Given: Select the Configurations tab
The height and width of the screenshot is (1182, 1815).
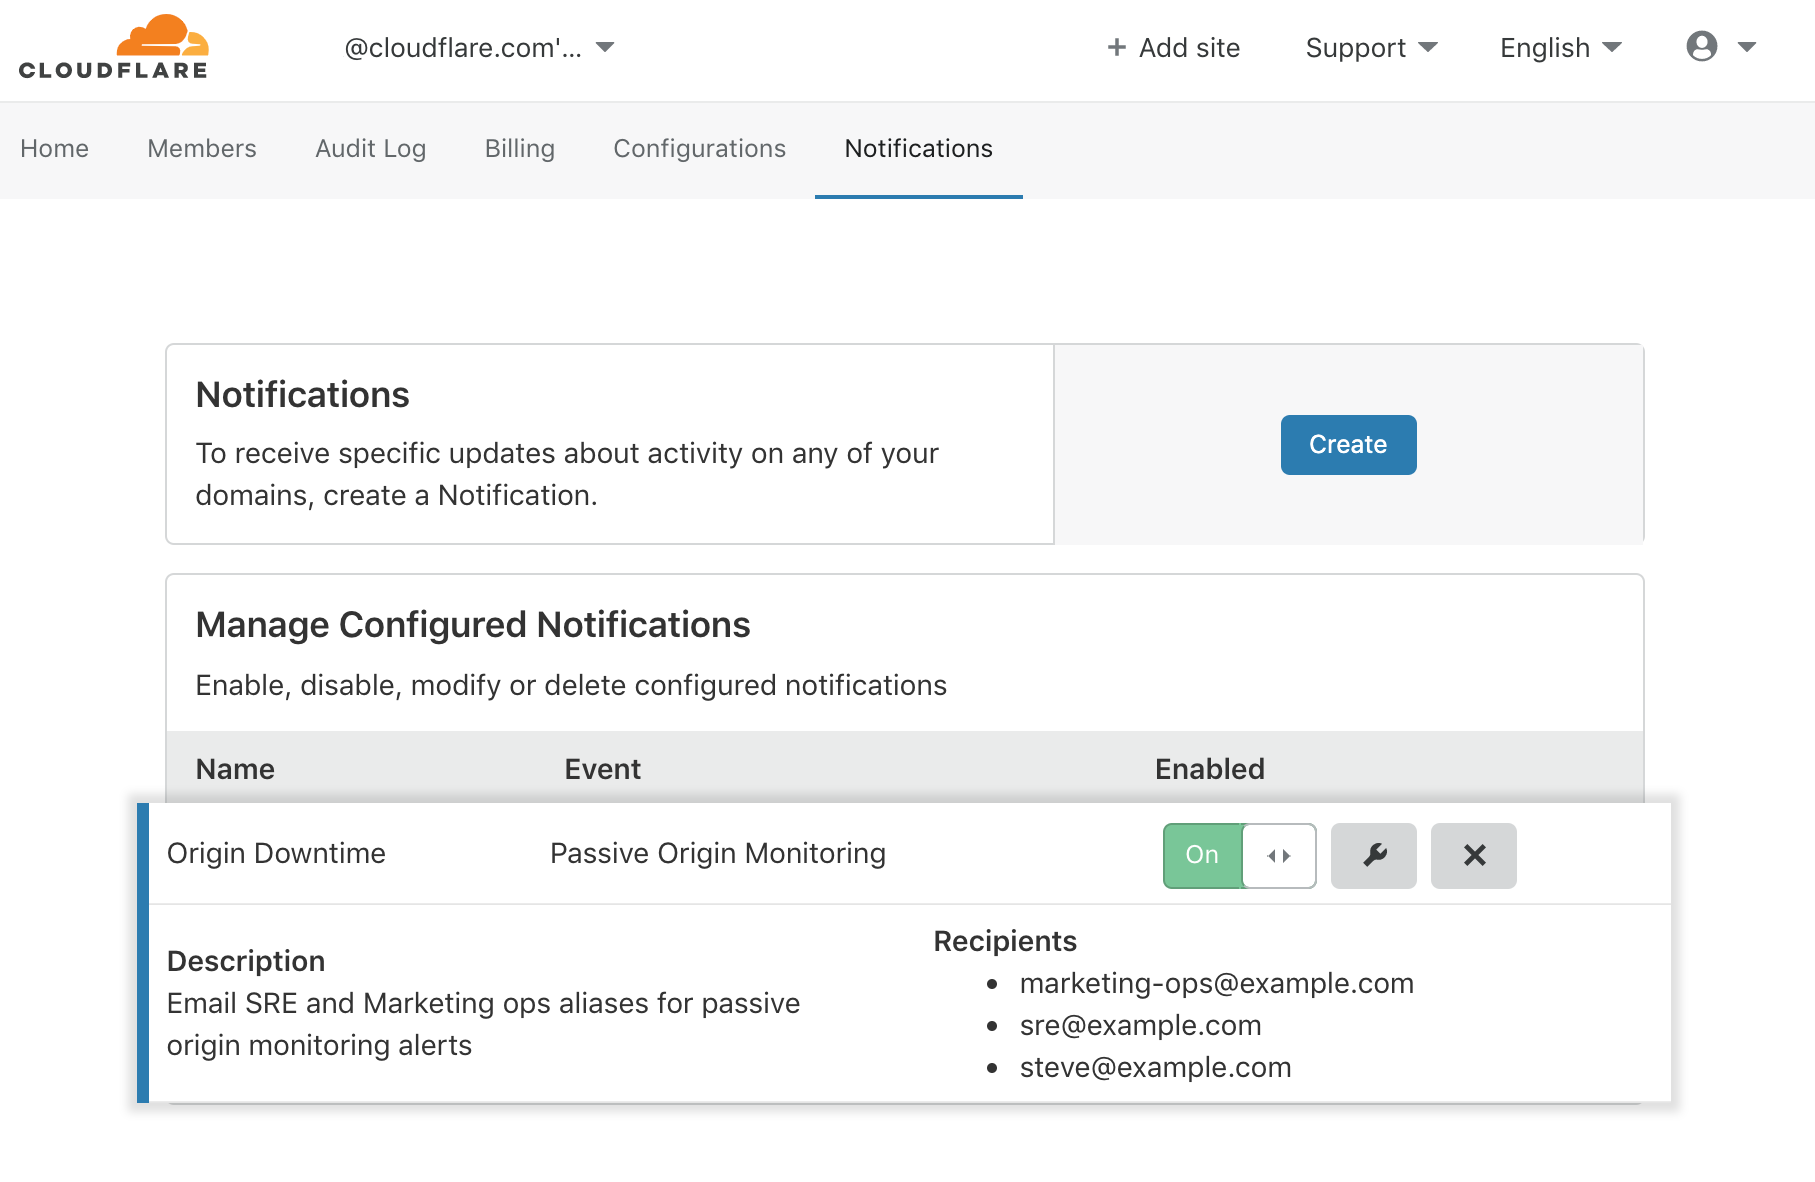Looking at the screenshot, I should 700,149.
